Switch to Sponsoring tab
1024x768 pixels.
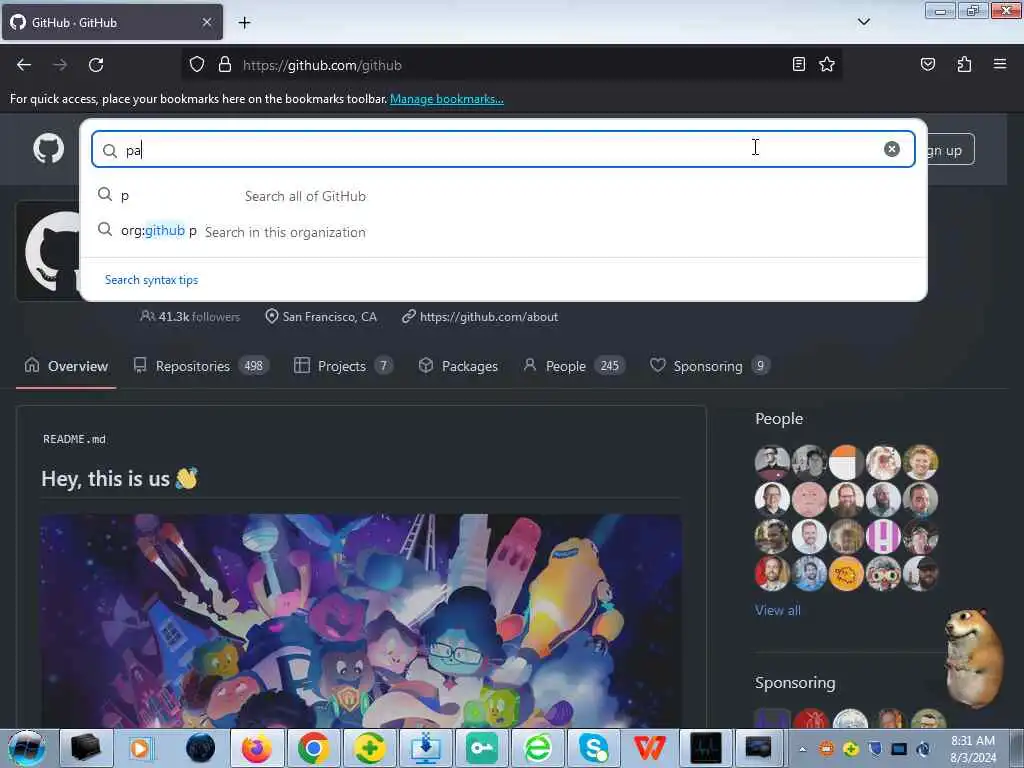coord(710,366)
